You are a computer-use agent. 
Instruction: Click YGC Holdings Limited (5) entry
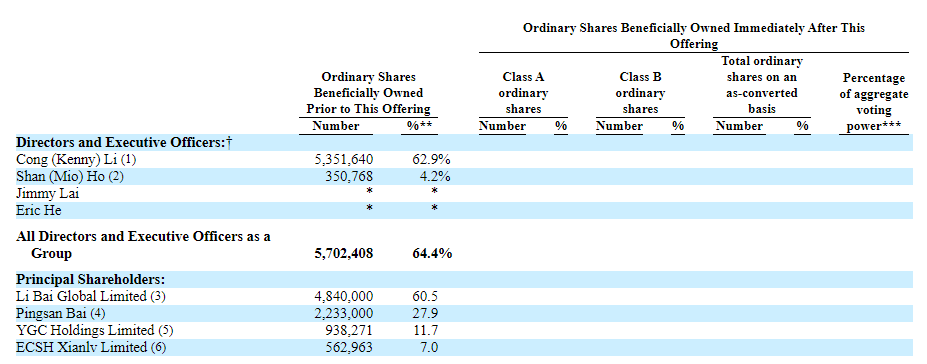tap(95, 330)
